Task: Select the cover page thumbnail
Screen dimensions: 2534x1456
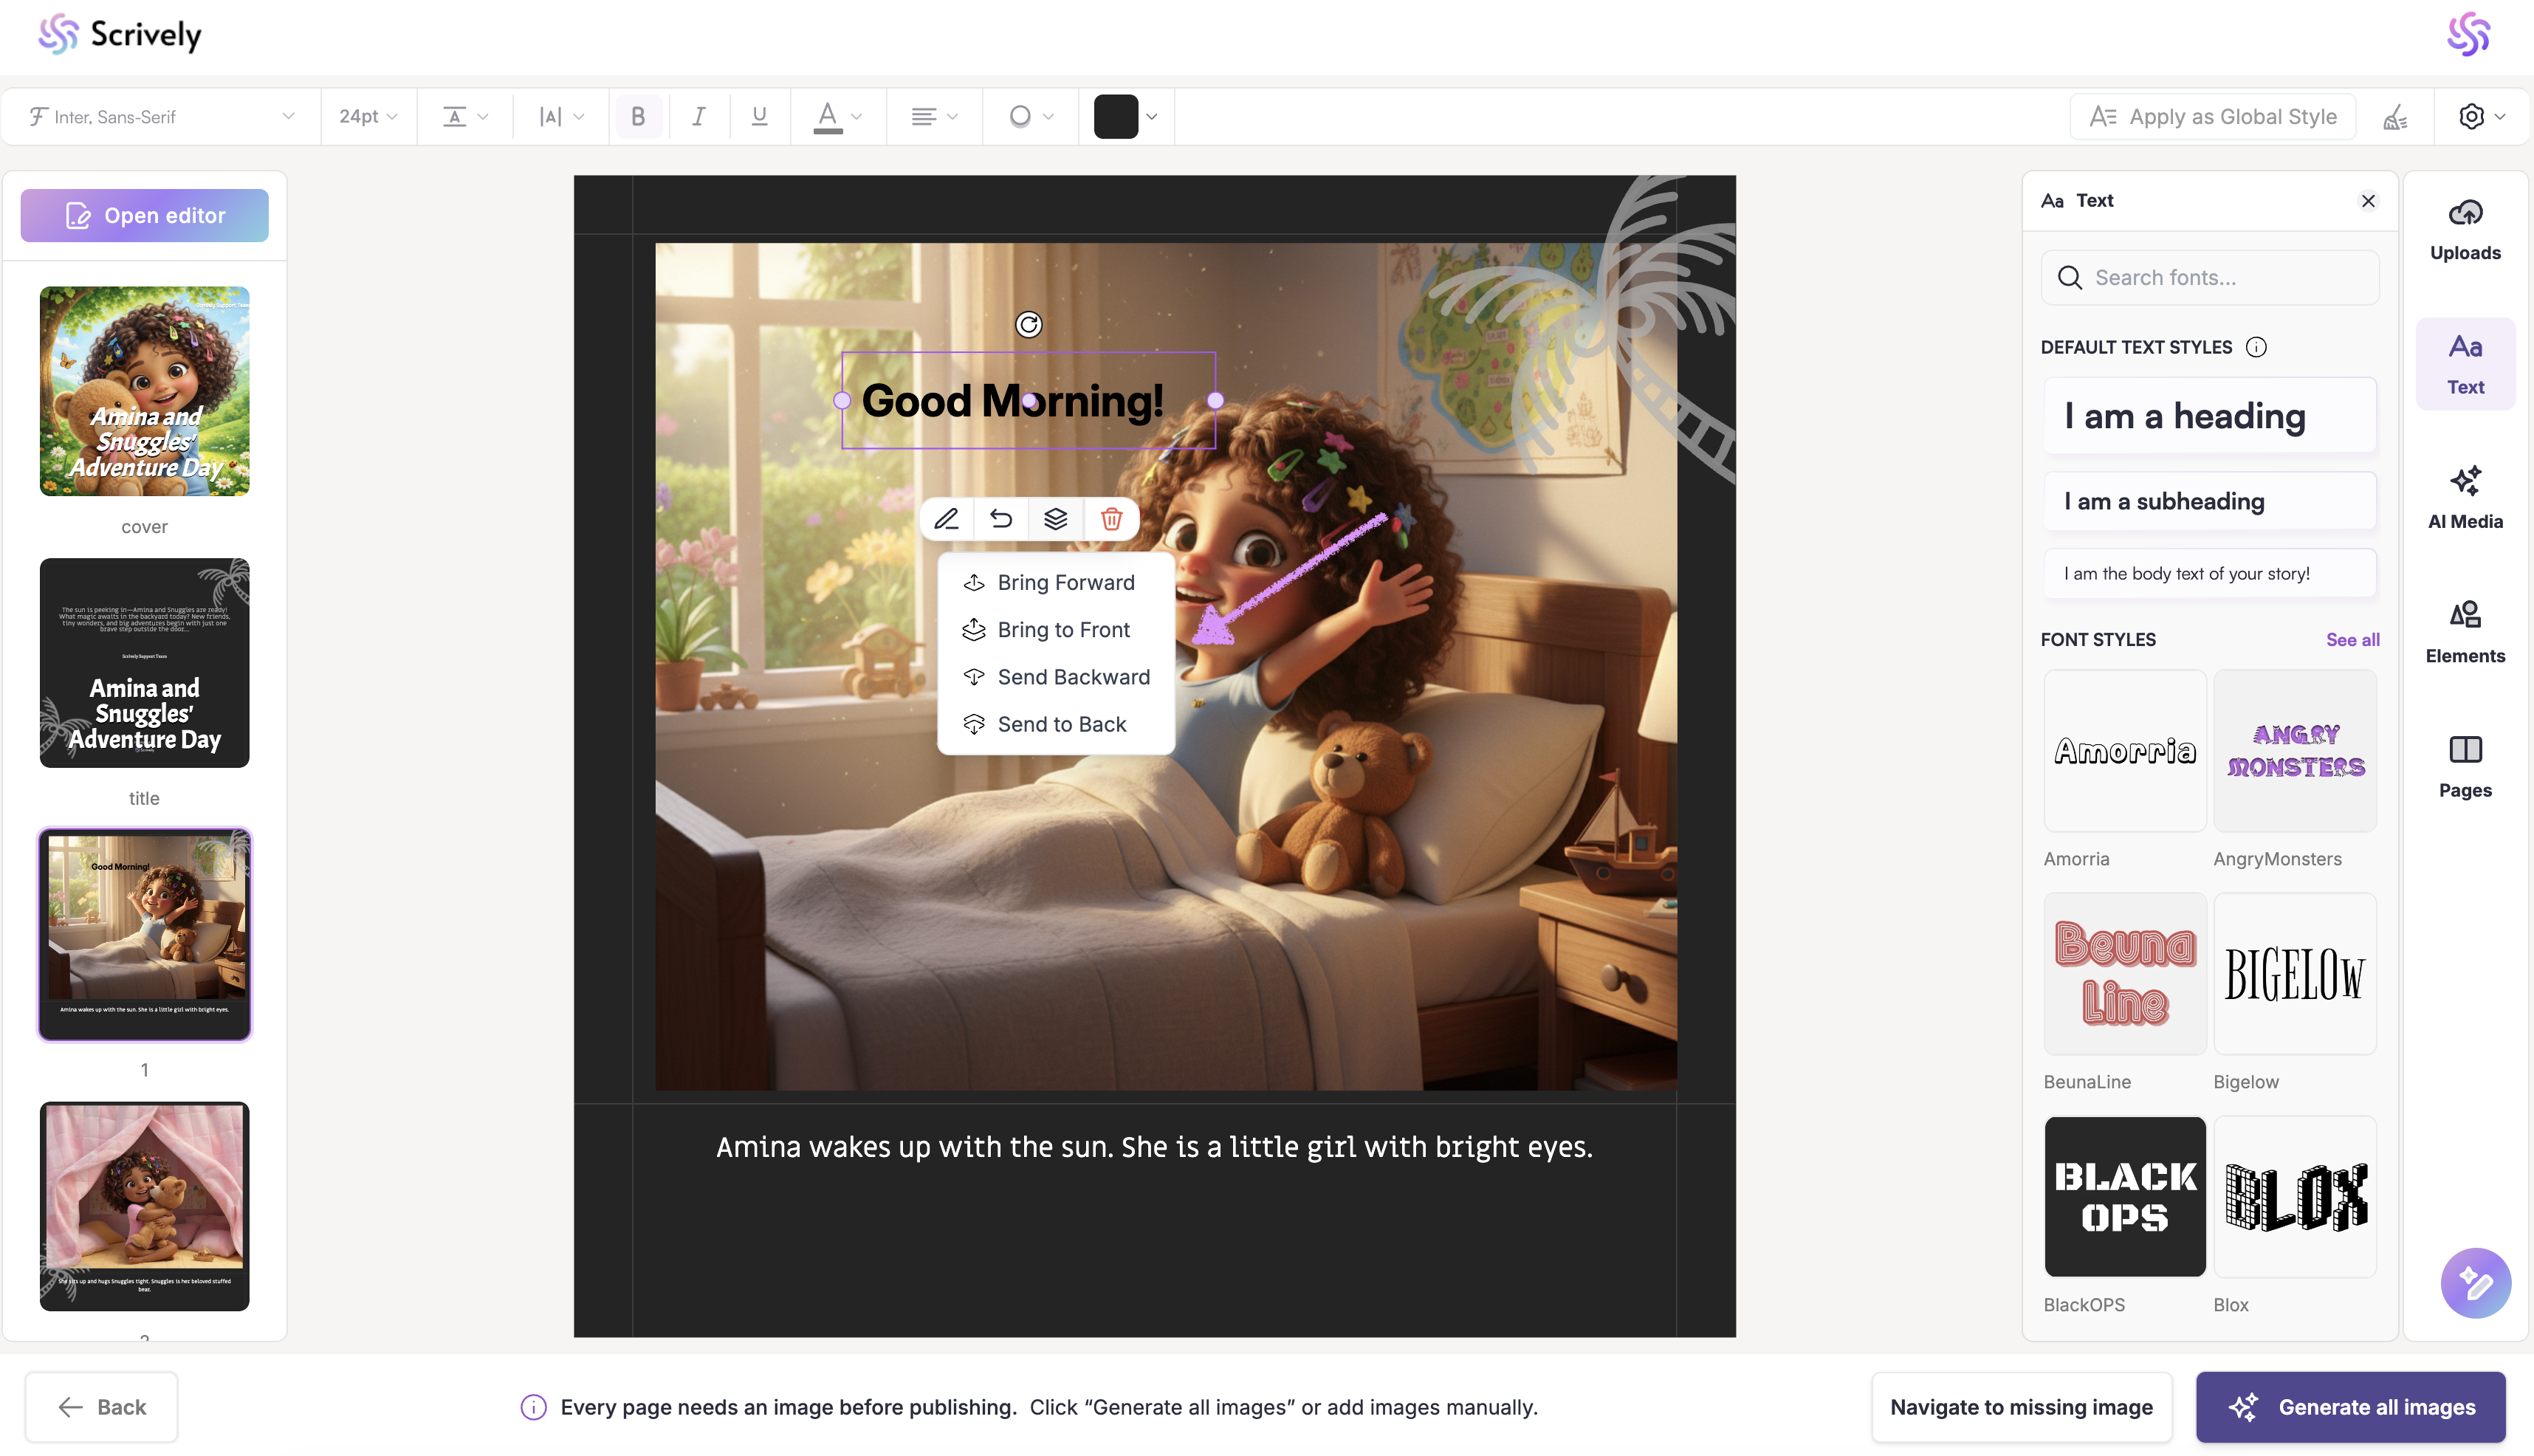Action: click(144, 392)
